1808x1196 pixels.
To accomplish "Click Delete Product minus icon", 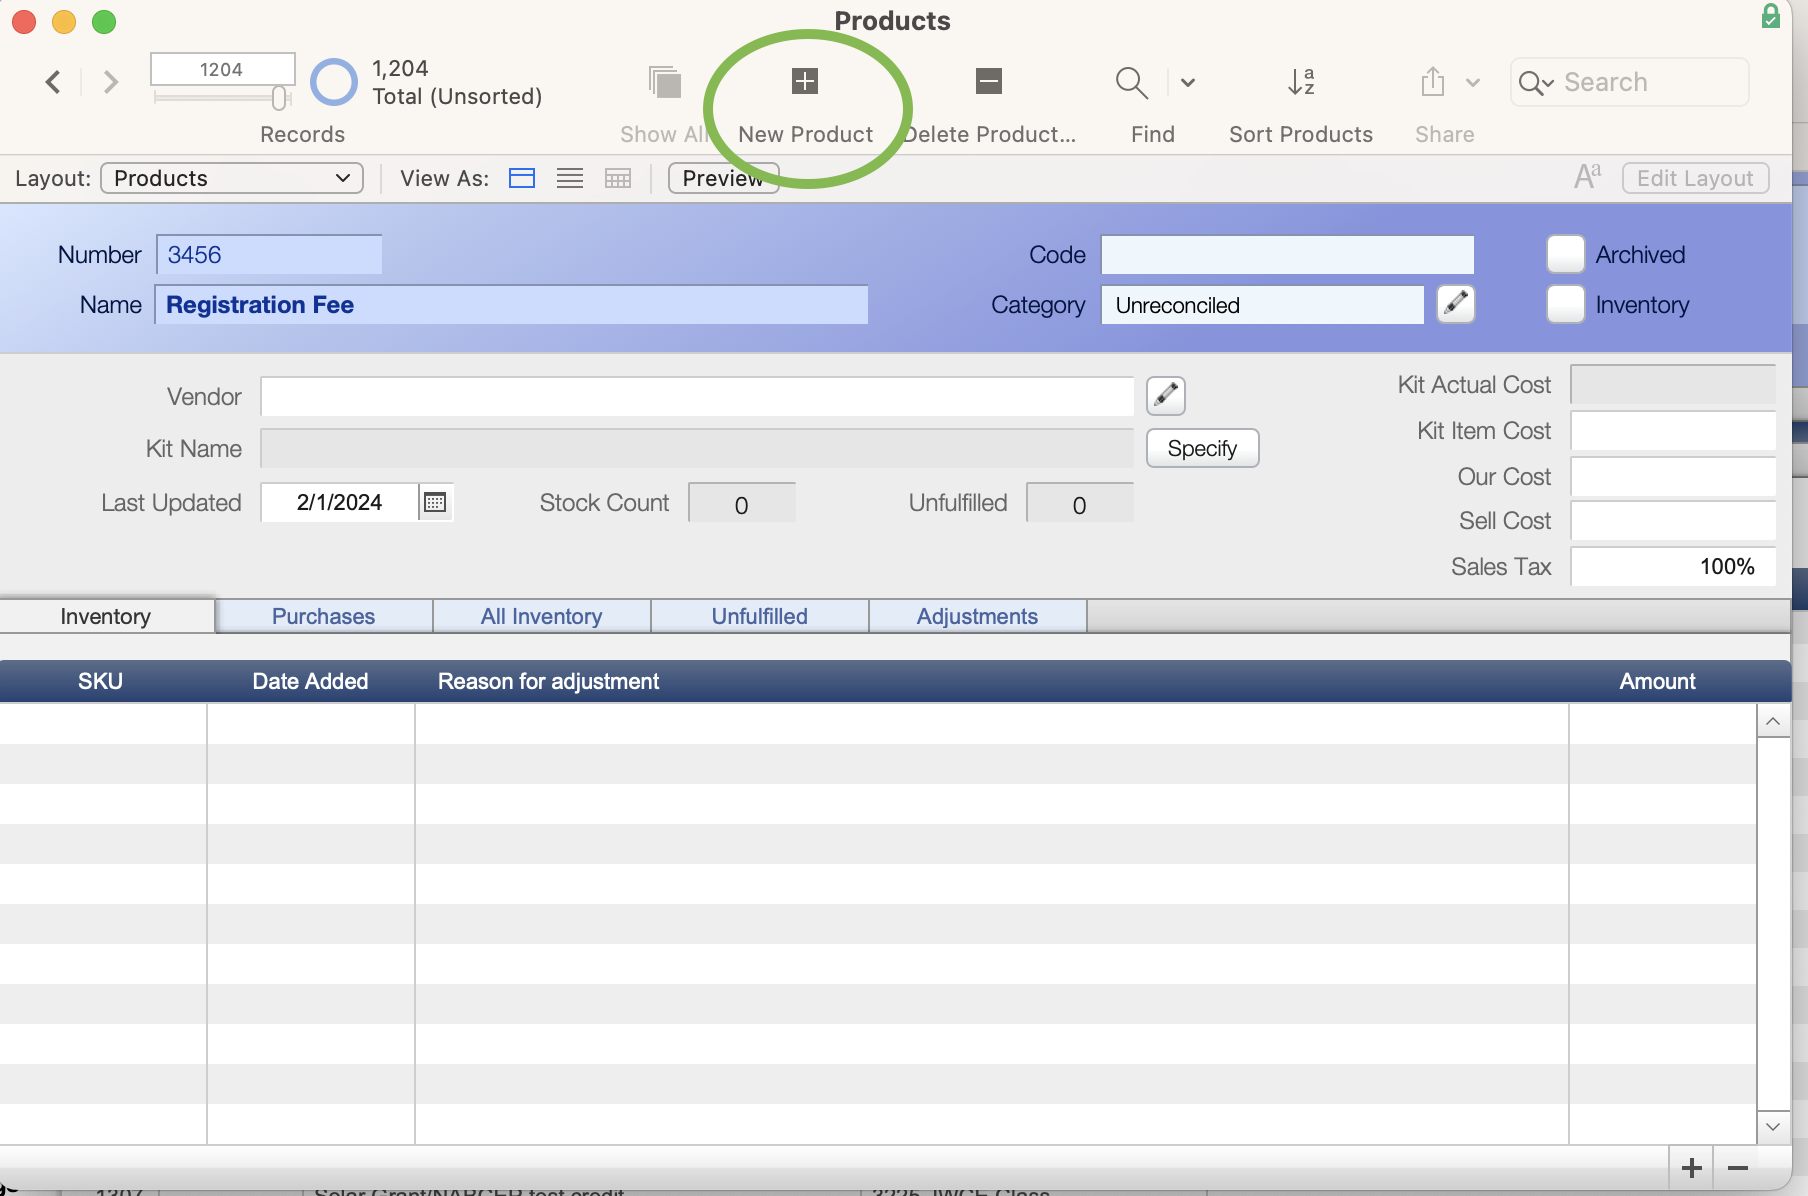I will coord(989,81).
